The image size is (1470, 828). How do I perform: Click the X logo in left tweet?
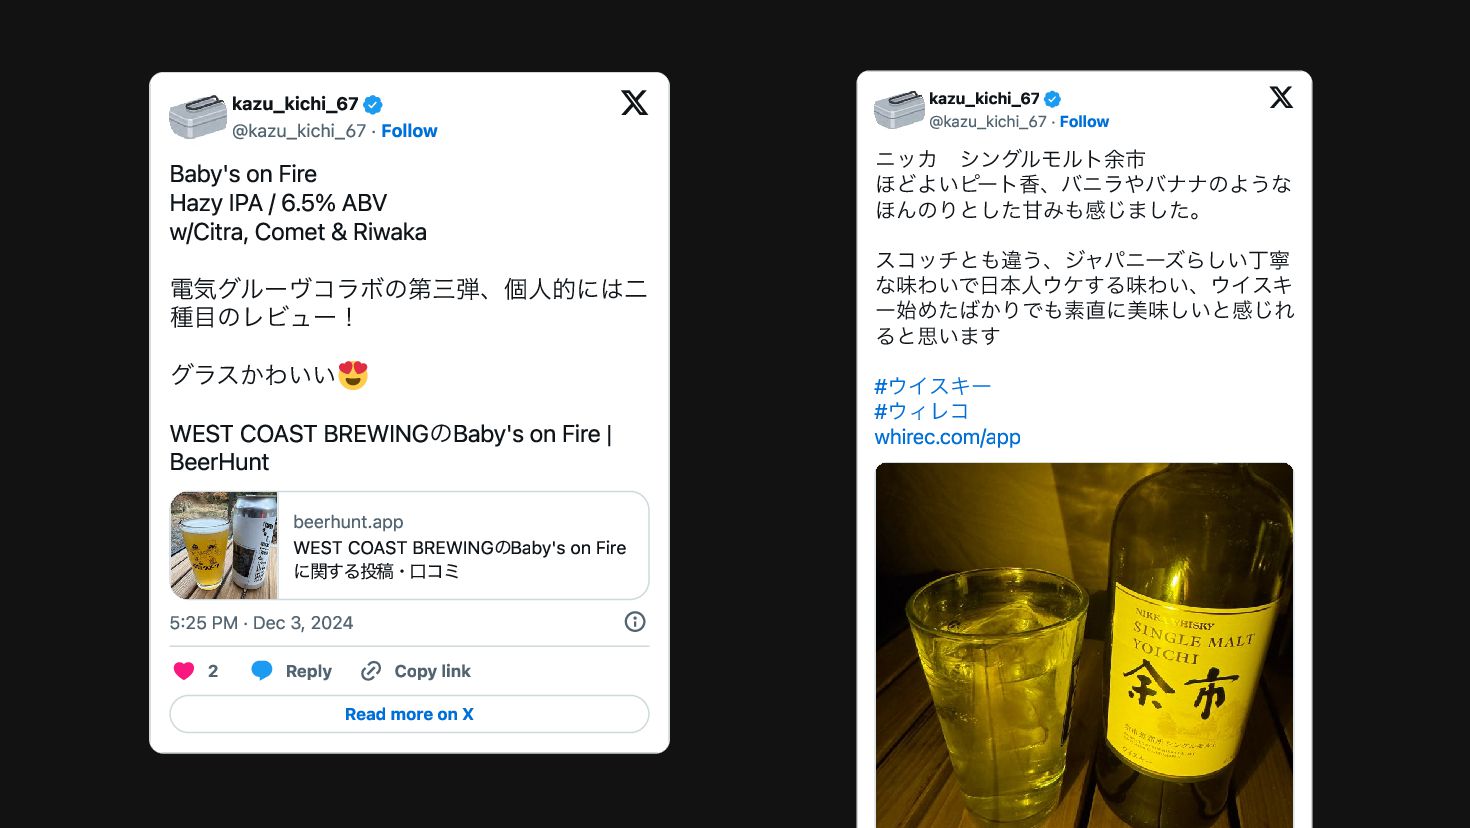tap(634, 103)
